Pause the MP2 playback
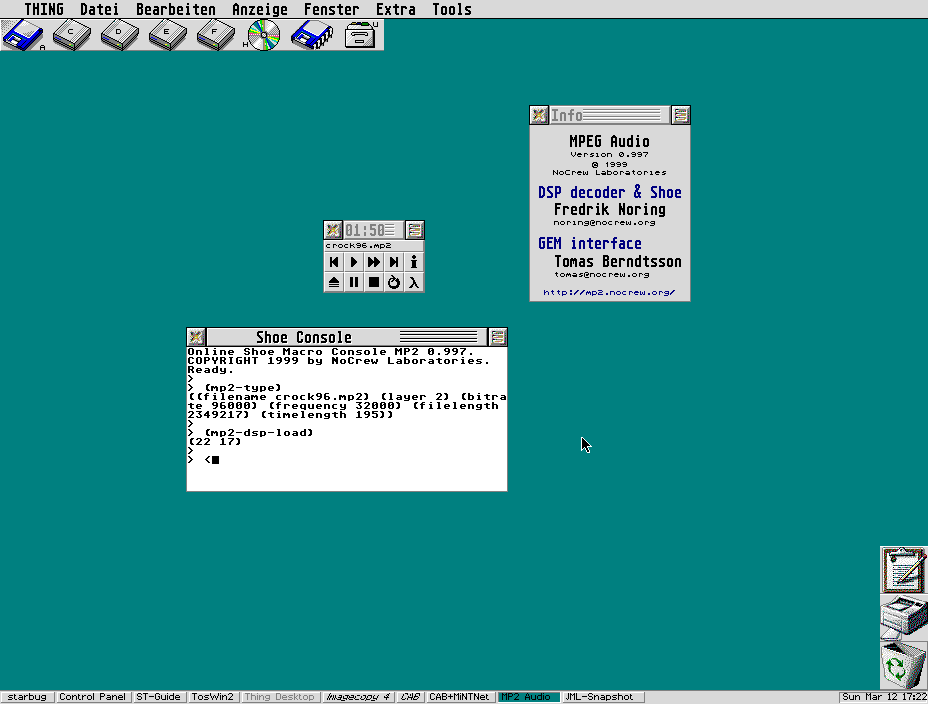The image size is (928, 704). pos(354,282)
